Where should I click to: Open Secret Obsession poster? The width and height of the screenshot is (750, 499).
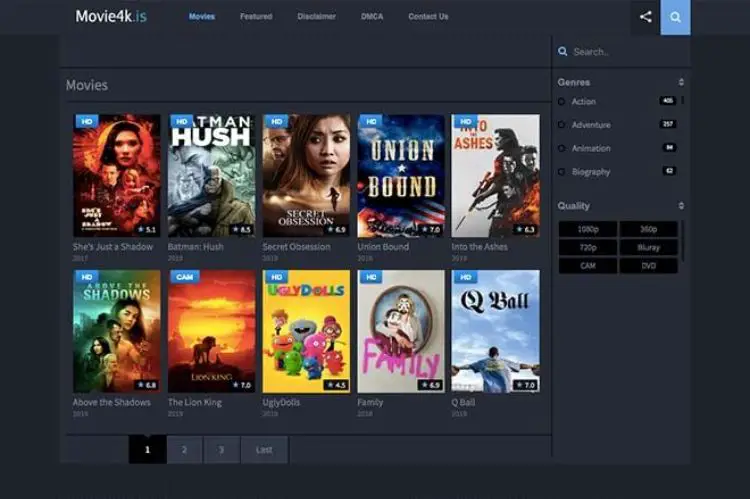click(x=306, y=176)
